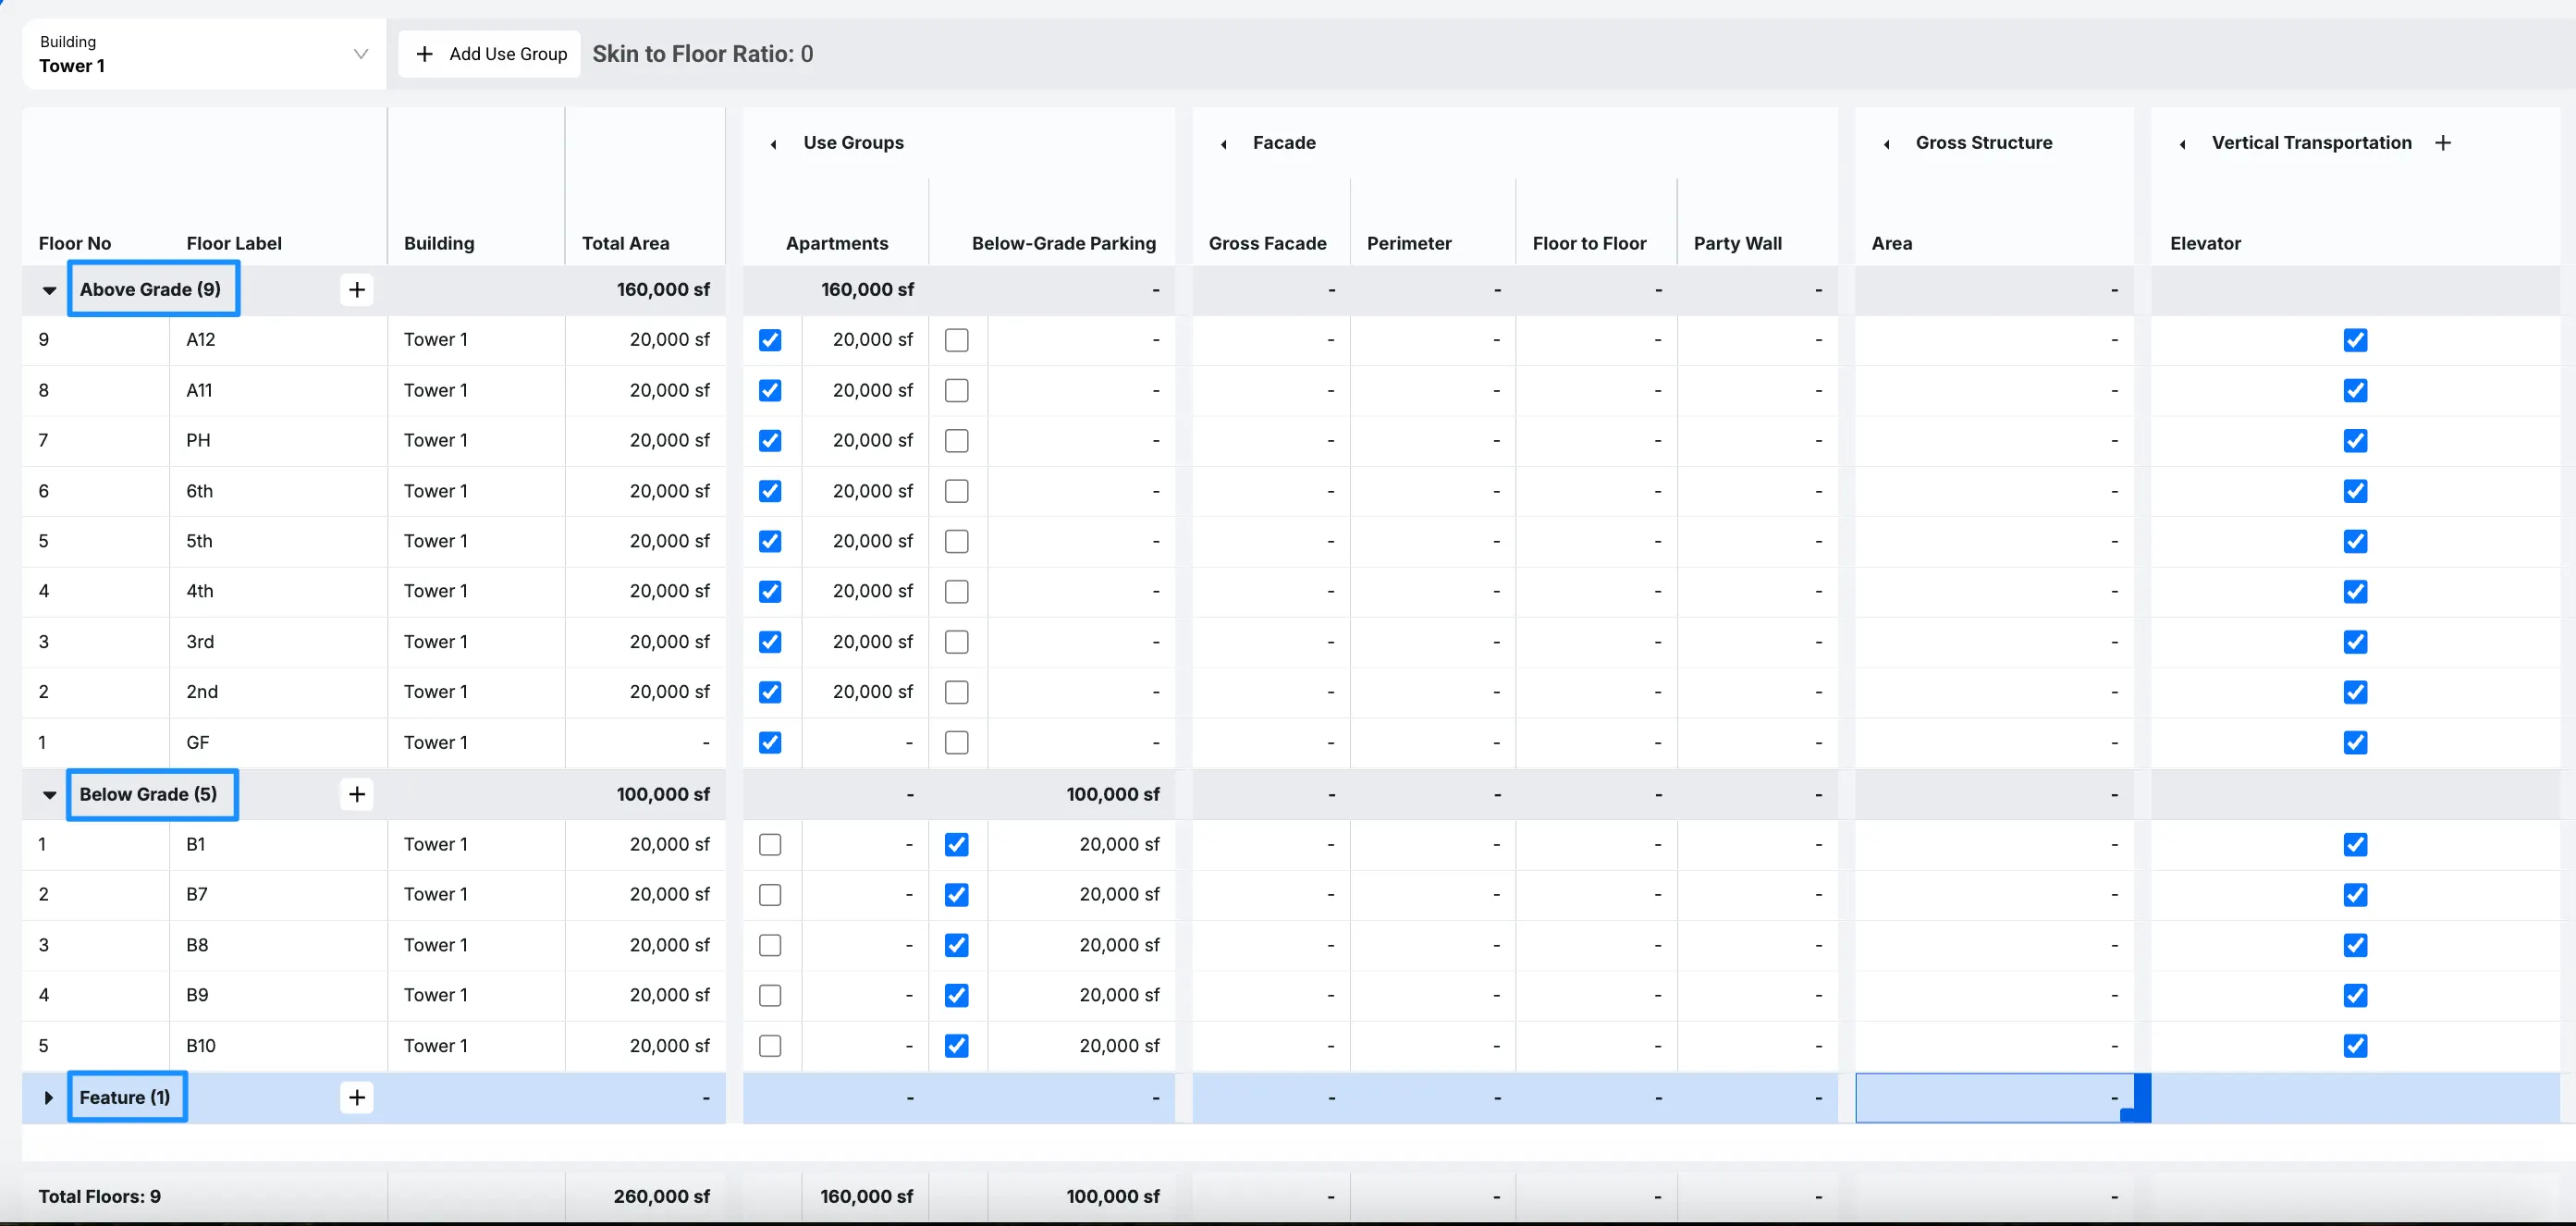Collapse Use Groups column group arrow
This screenshot has height=1226, width=2576.
(x=773, y=144)
